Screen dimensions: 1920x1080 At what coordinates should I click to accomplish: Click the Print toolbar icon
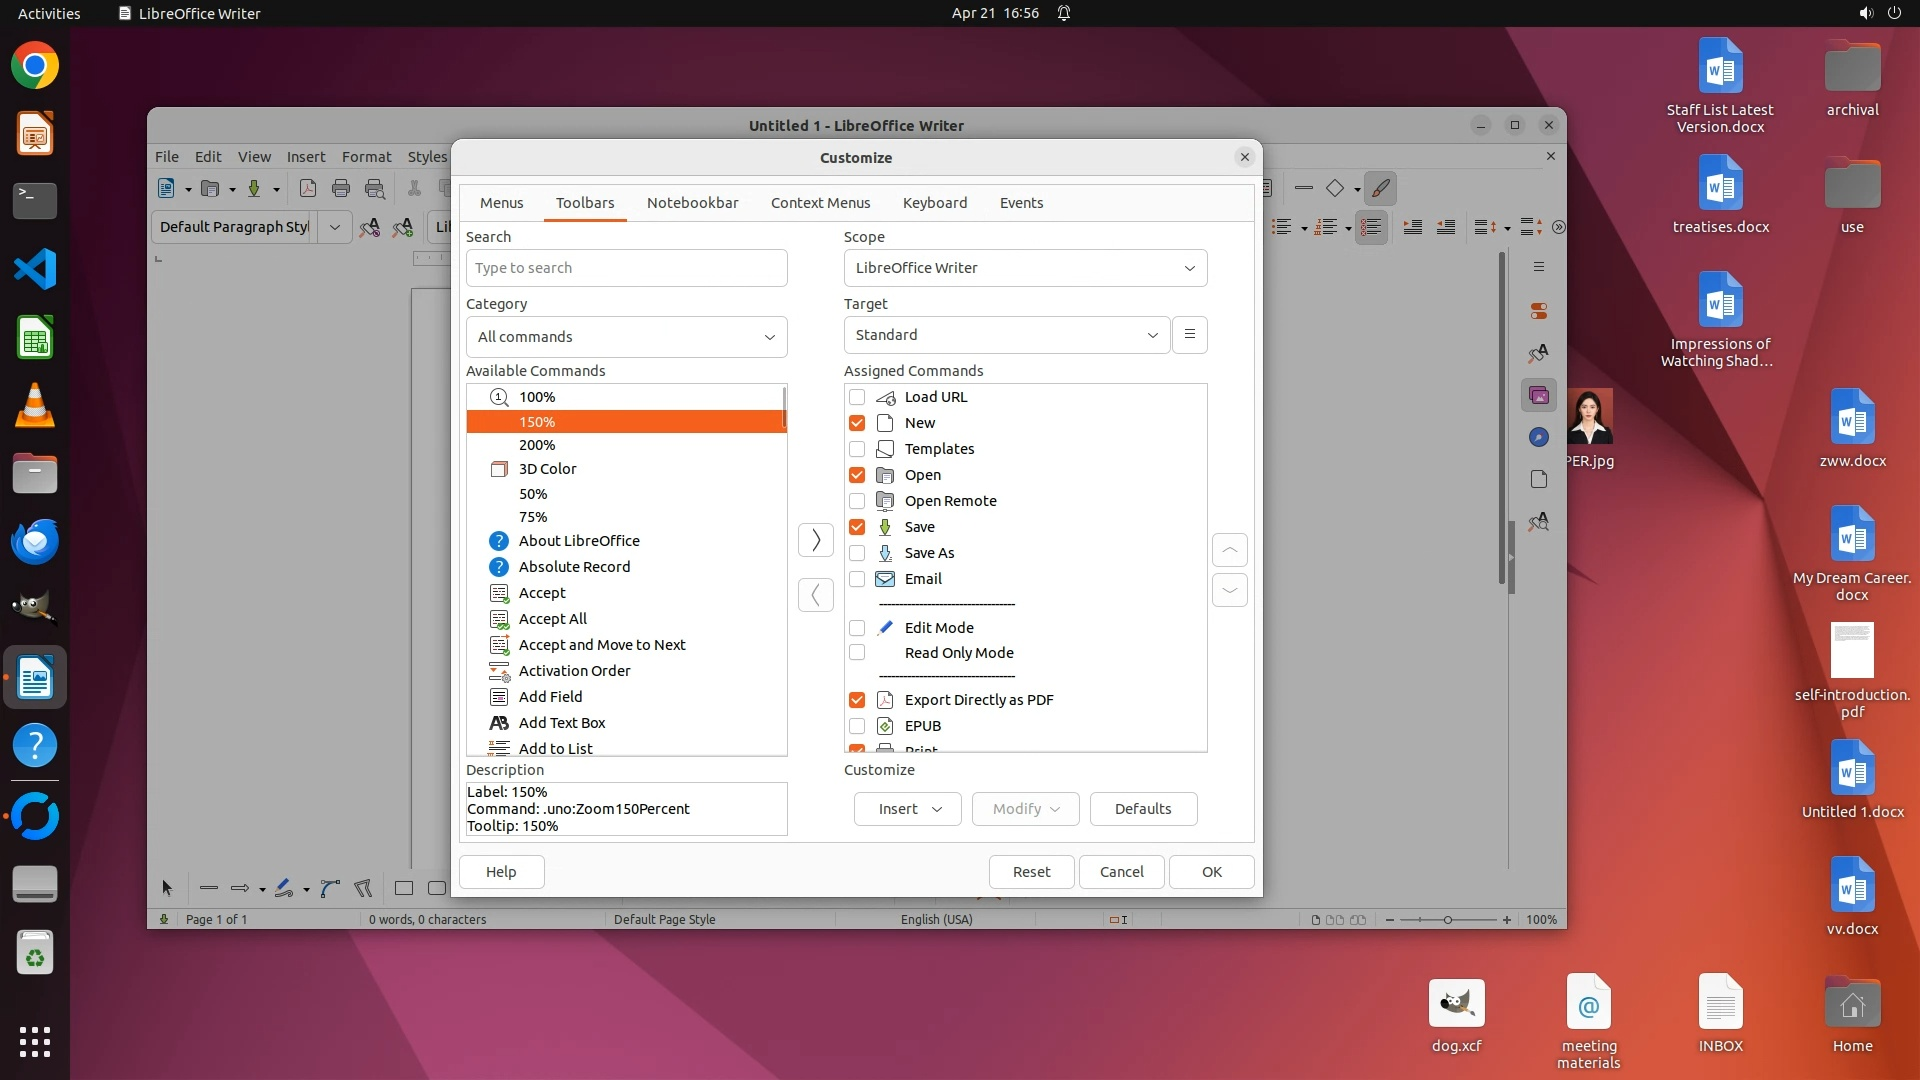point(341,188)
